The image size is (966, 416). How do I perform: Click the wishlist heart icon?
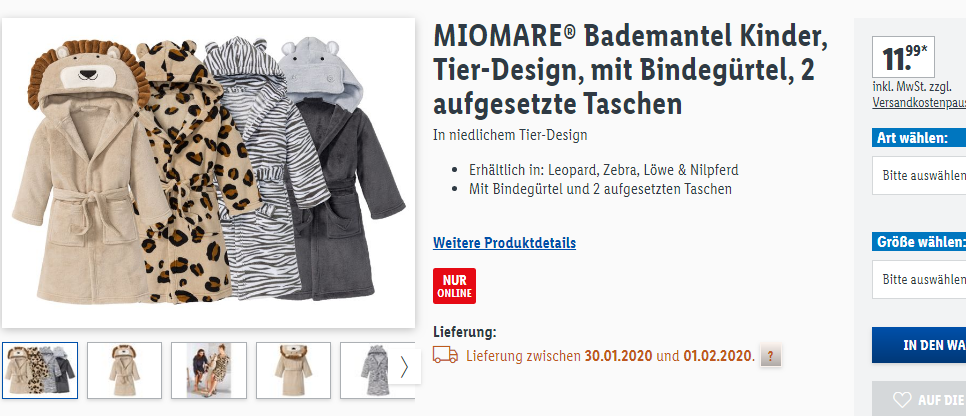pyautogui.click(x=902, y=400)
